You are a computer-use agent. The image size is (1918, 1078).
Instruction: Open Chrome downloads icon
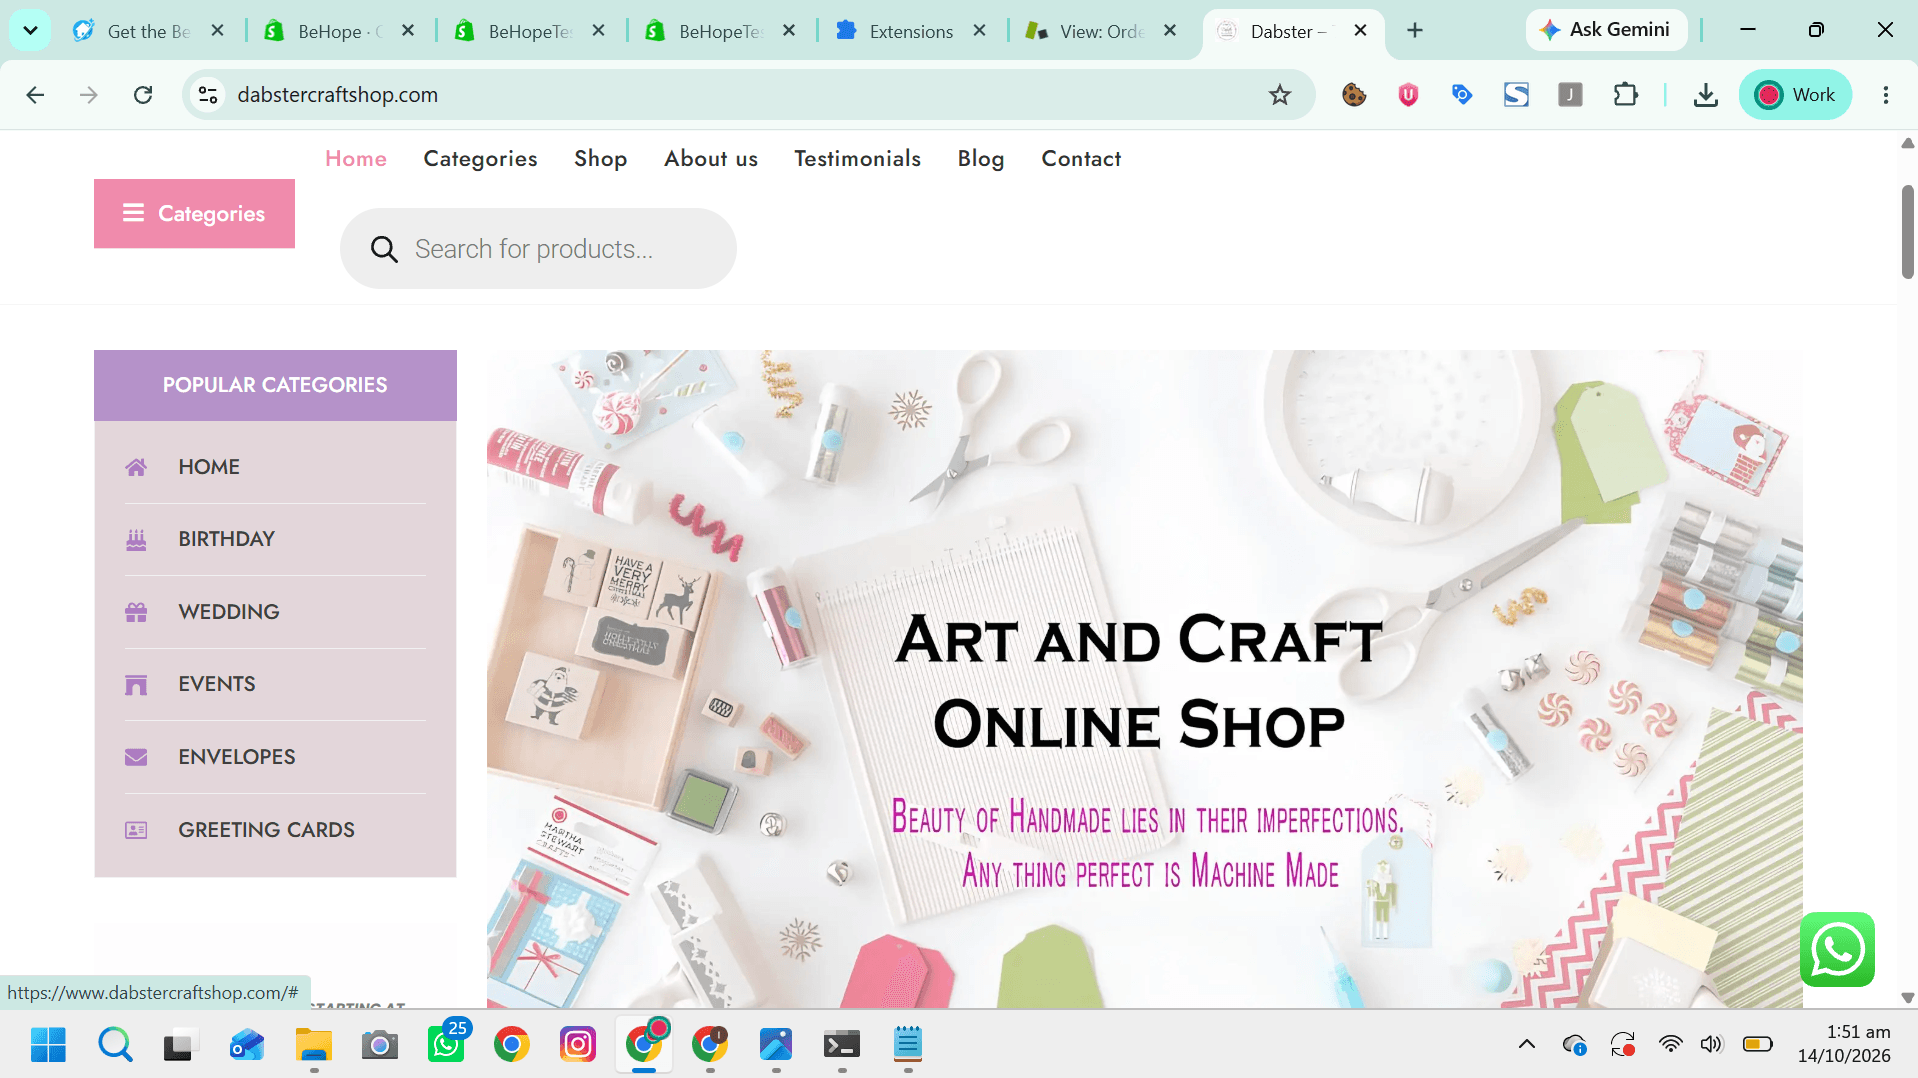[1706, 95]
